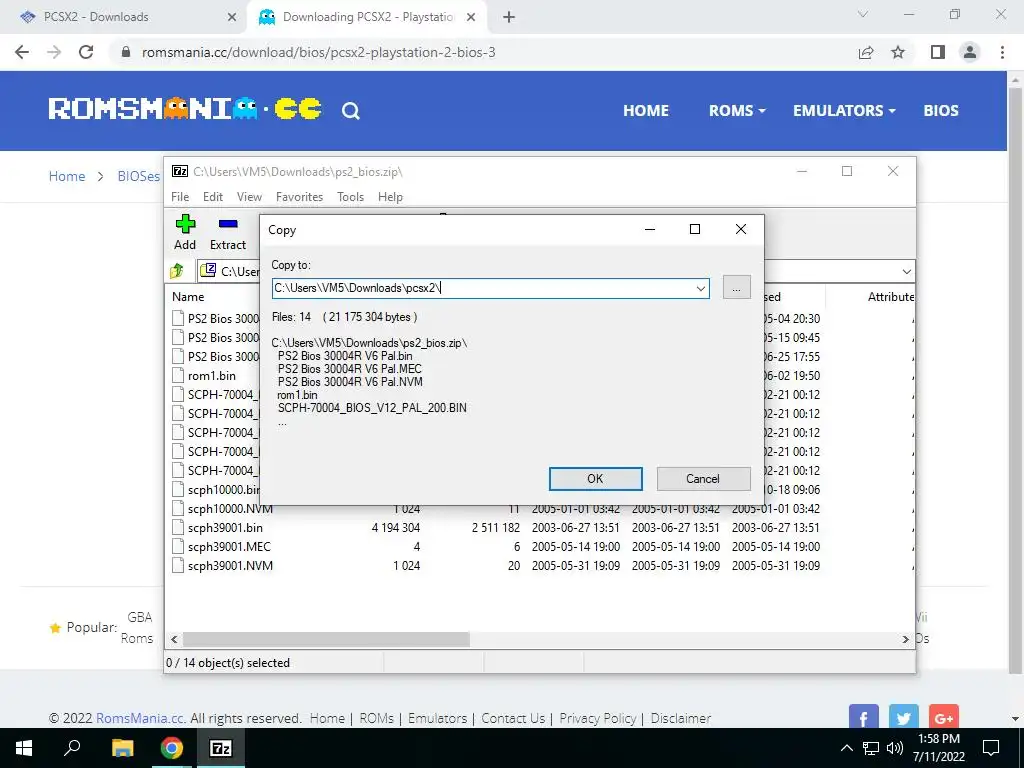
Task: Open the notification center icon
Action: pos(991,748)
